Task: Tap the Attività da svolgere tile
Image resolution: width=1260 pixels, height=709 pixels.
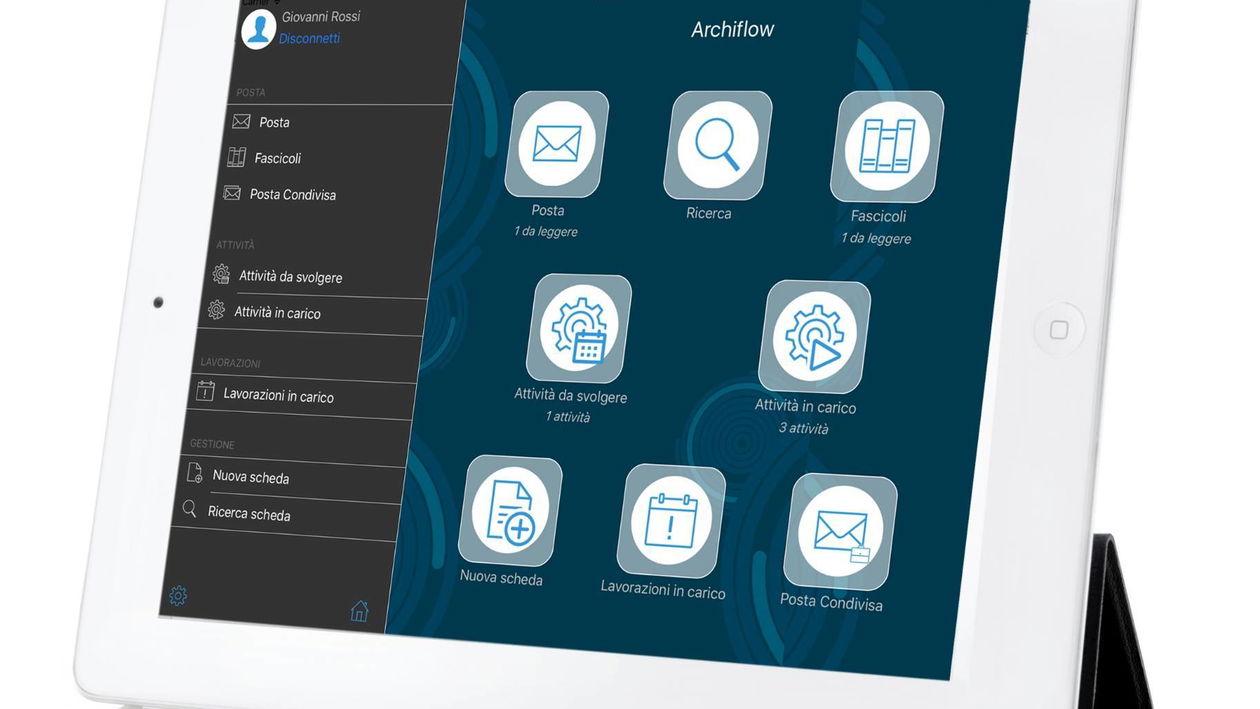Action: pos(579,328)
